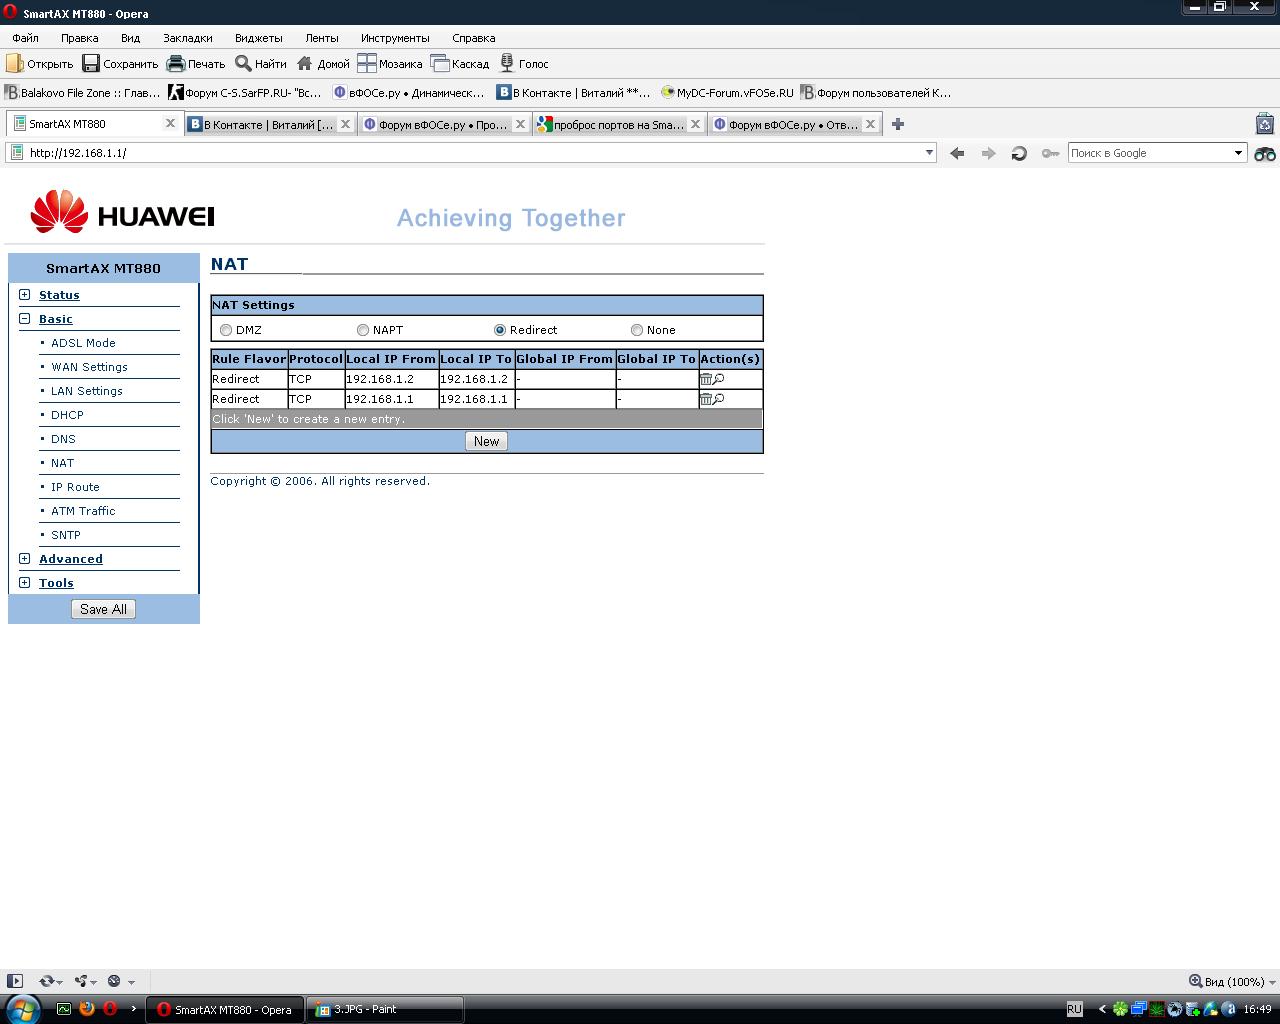
Task: Click the binoculars search icon
Action: click(1265, 153)
